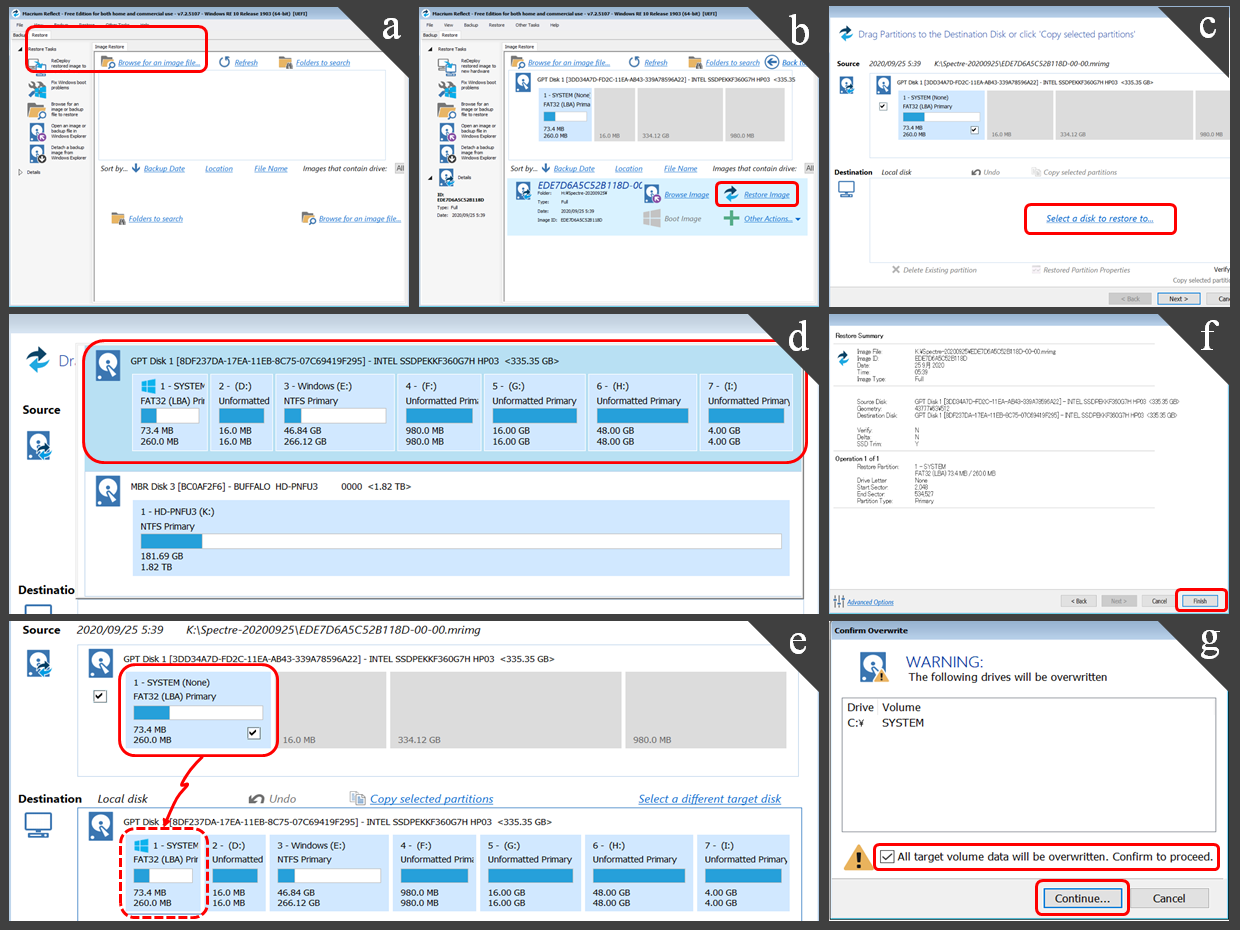Click the usage bar of the HD-PNFU3 (K:) partition

pos(460,541)
